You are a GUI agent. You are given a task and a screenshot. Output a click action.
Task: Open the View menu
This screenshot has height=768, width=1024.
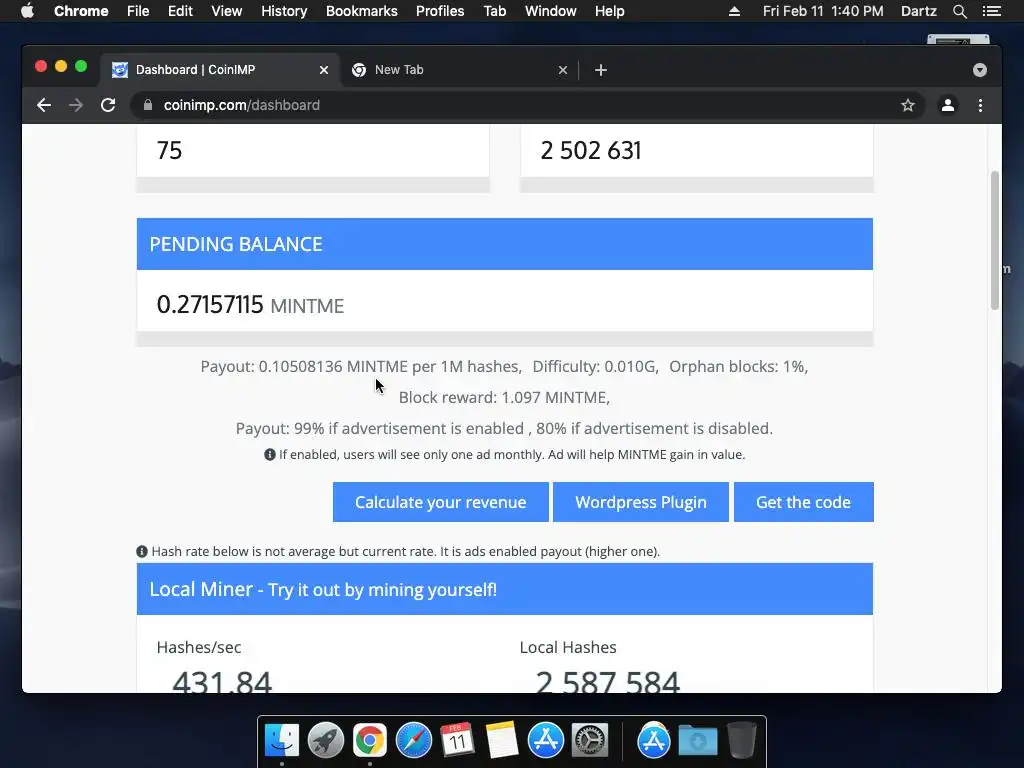pos(227,11)
